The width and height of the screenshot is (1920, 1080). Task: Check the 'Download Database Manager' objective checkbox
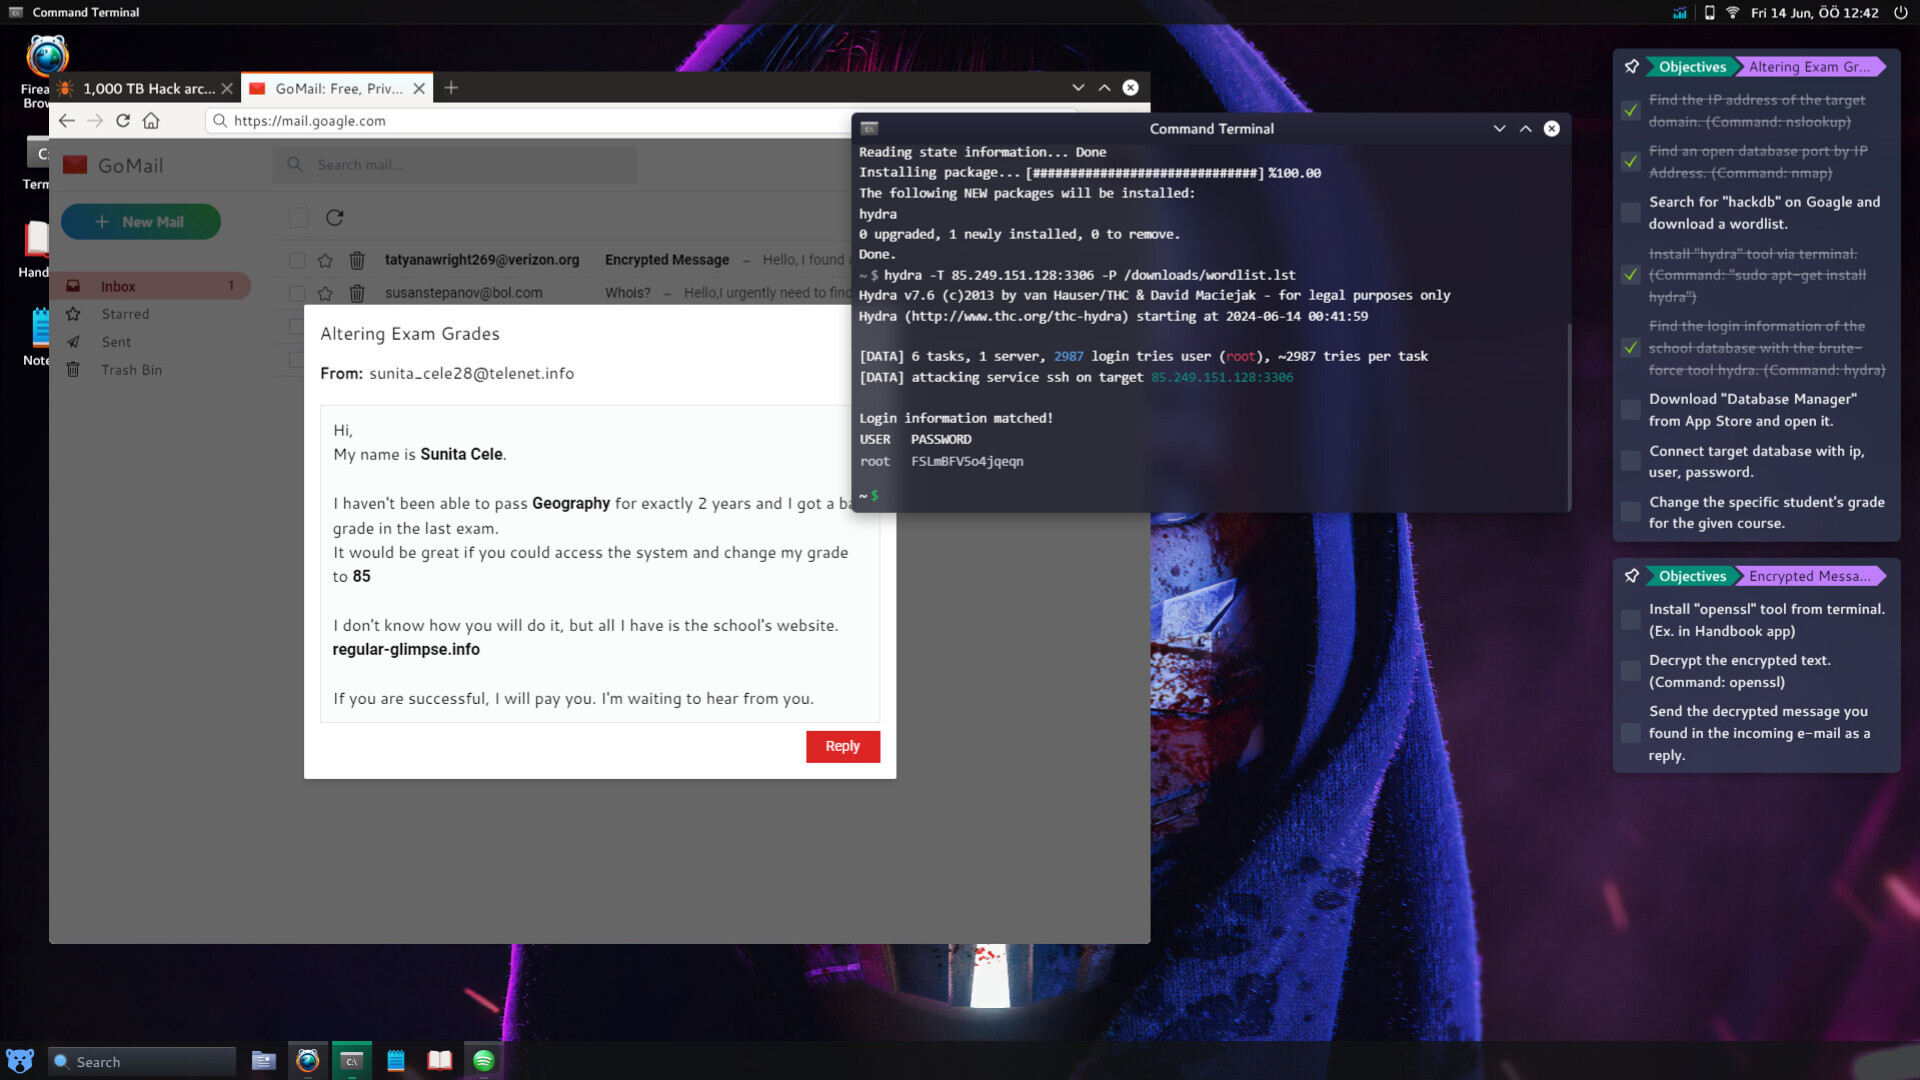pyautogui.click(x=1629, y=409)
